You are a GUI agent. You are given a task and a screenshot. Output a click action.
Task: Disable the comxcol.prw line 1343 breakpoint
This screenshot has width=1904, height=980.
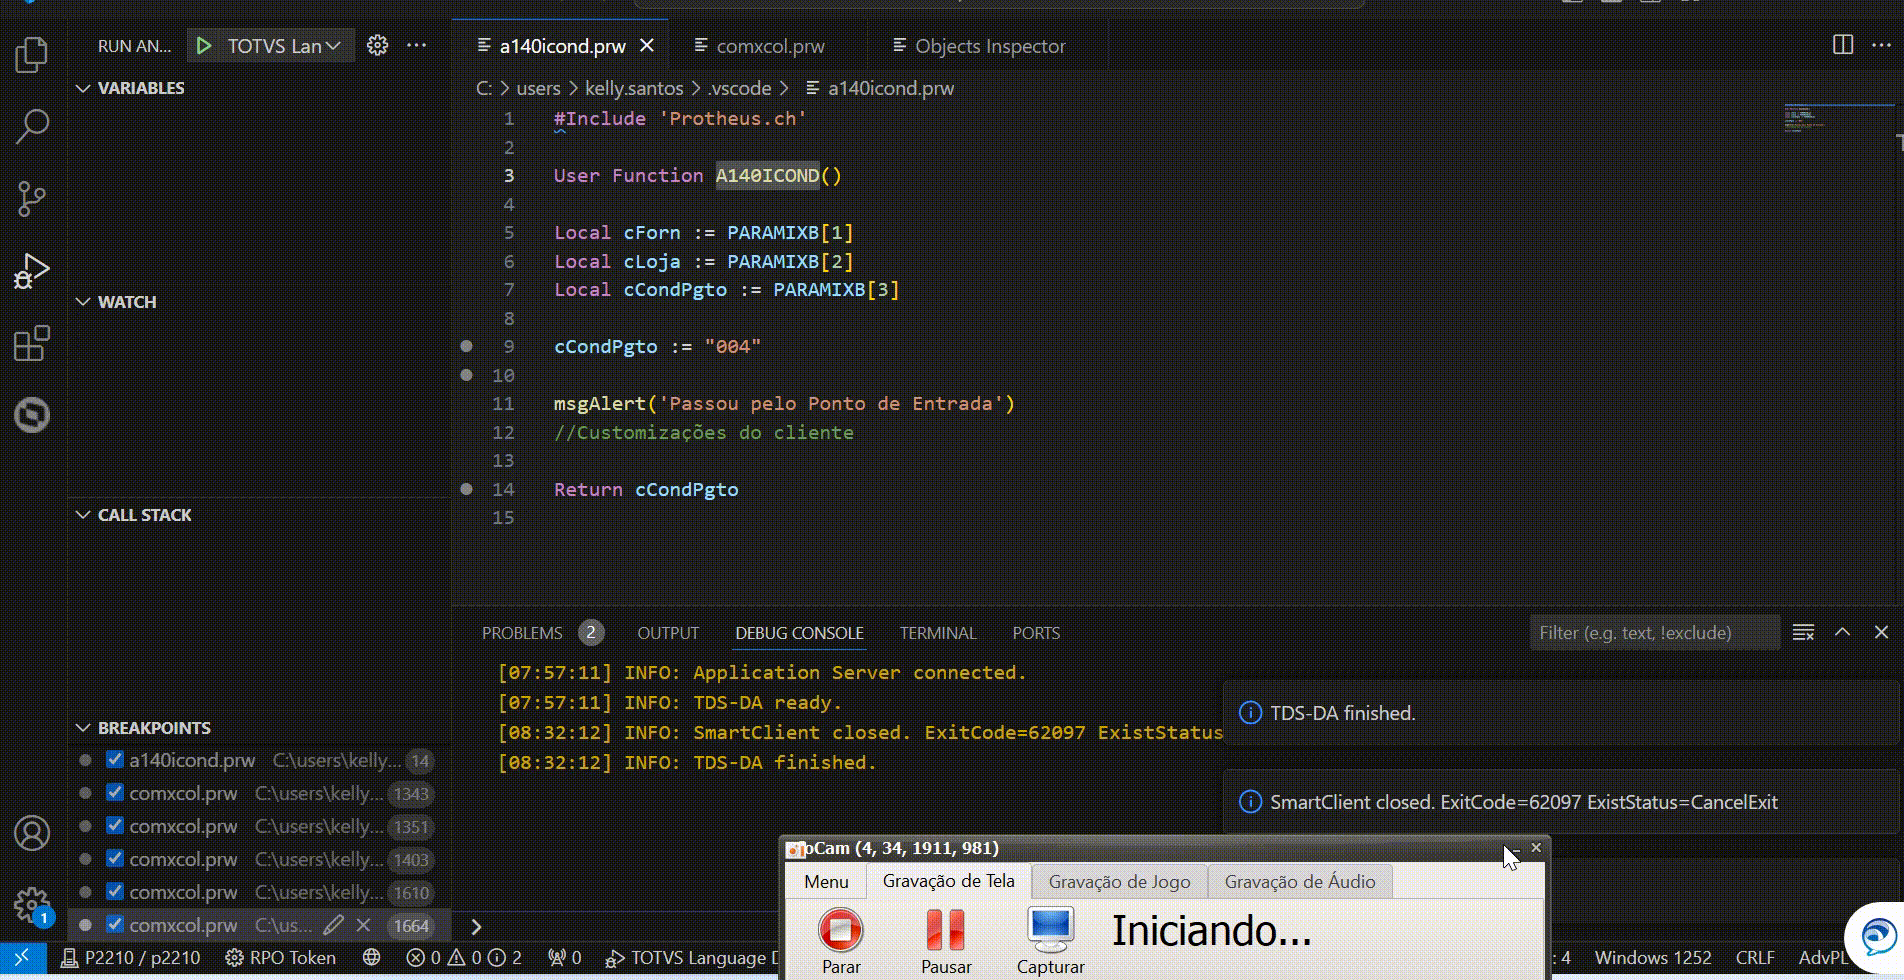click(x=115, y=793)
